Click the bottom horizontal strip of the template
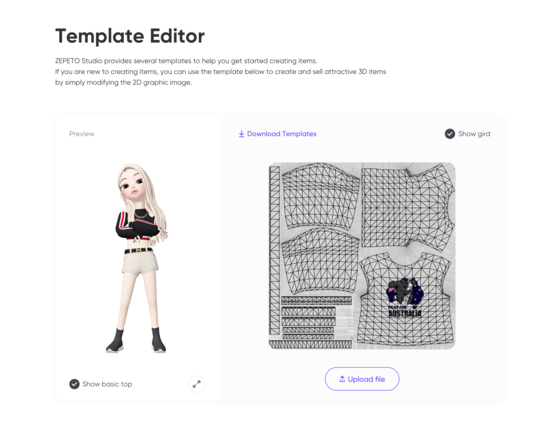Viewport: 560px width, 436px height. (x=311, y=344)
